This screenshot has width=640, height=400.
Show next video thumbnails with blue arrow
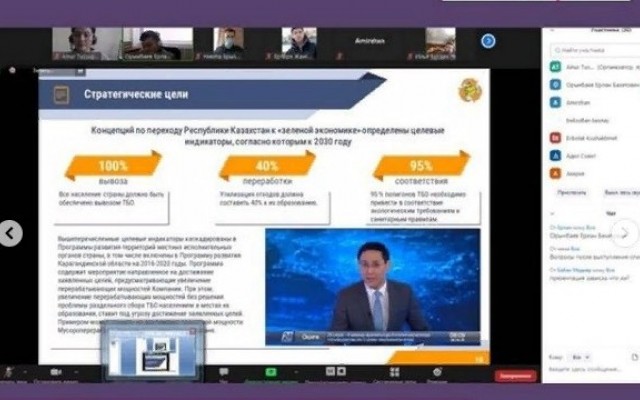point(488,41)
